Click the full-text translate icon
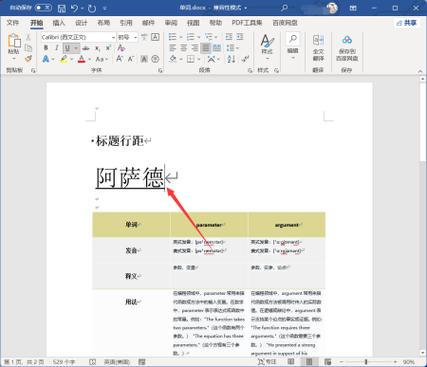This screenshot has height=367, width=427. 318,48
